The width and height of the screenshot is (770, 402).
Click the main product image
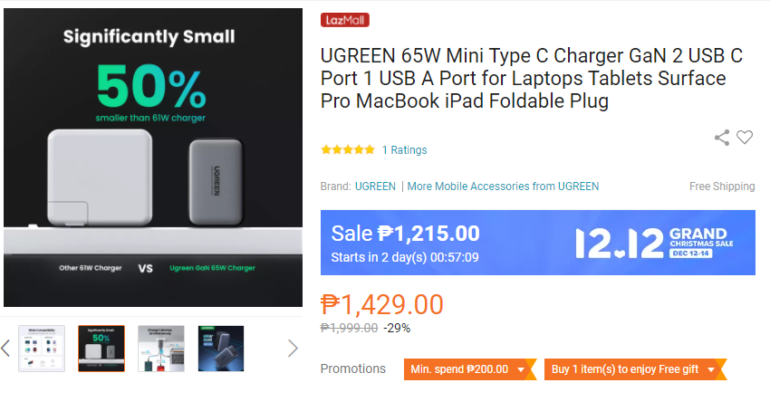[151, 157]
